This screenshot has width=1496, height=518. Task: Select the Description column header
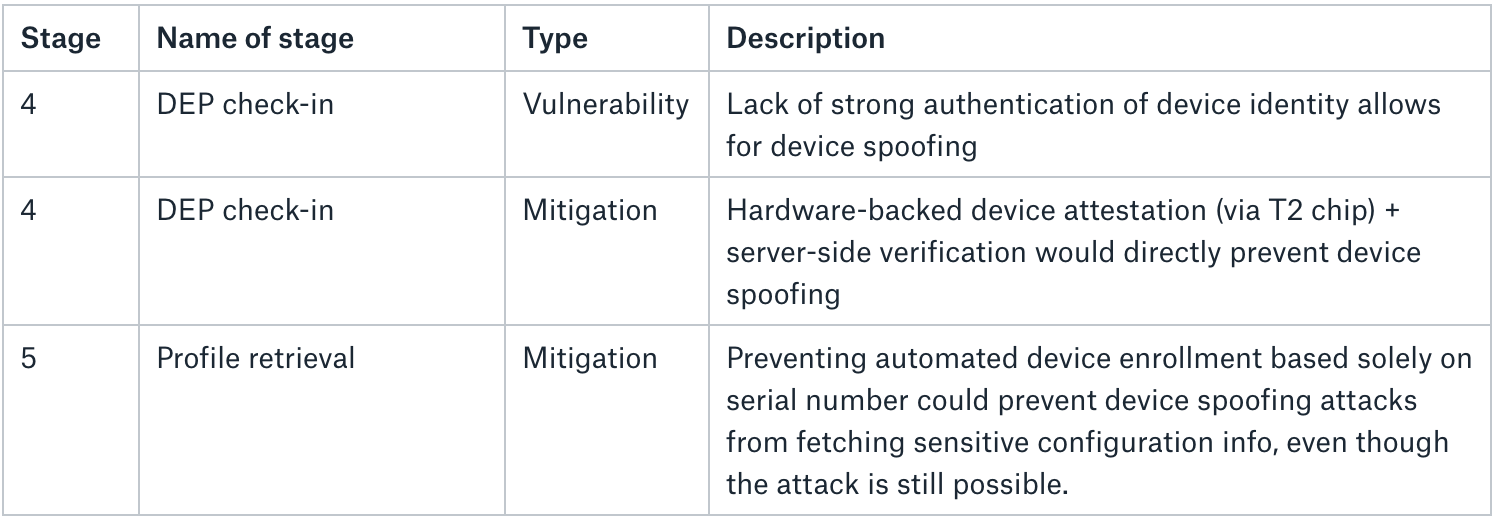point(805,39)
